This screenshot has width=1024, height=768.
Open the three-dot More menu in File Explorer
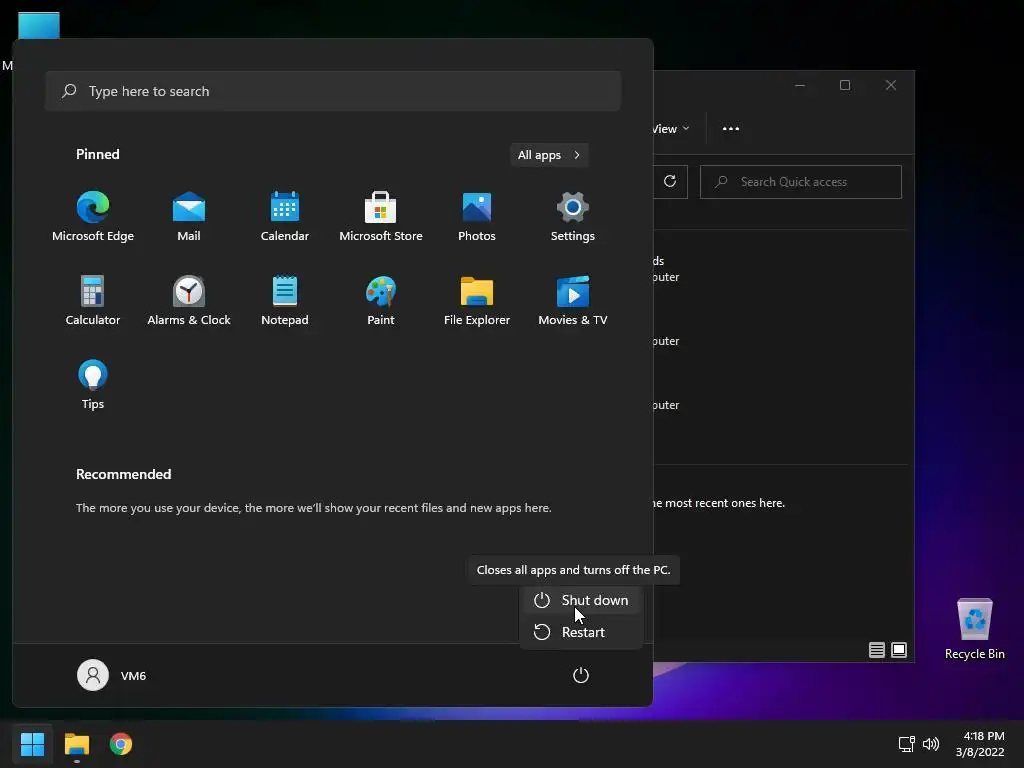pyautogui.click(x=731, y=129)
